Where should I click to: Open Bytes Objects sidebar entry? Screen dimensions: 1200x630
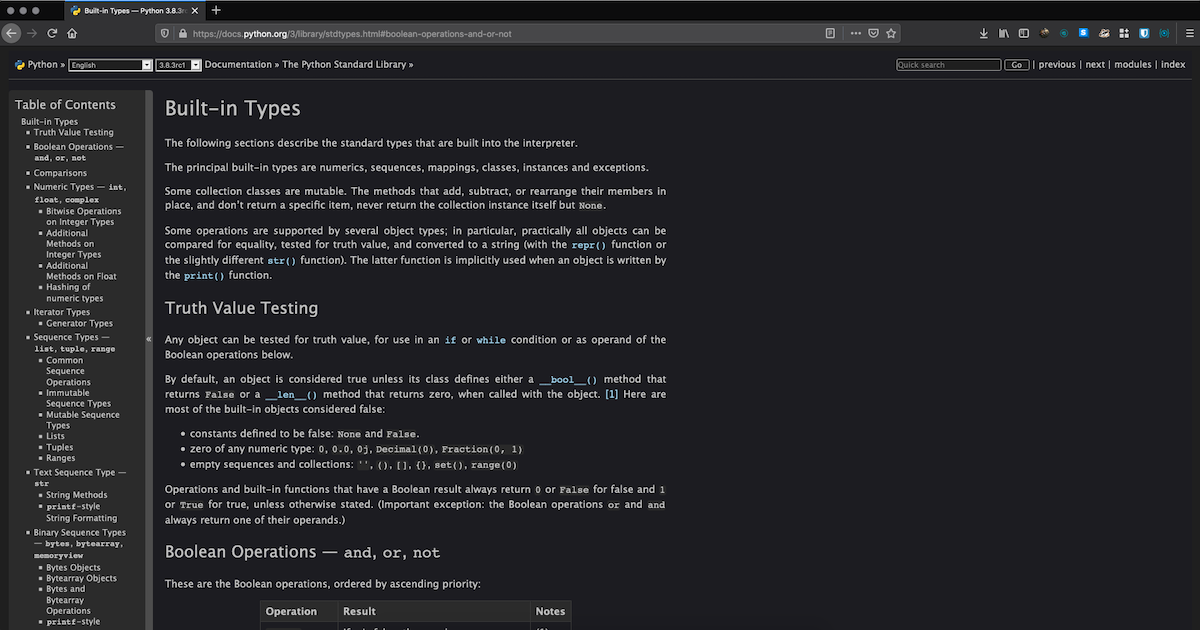tap(73, 567)
